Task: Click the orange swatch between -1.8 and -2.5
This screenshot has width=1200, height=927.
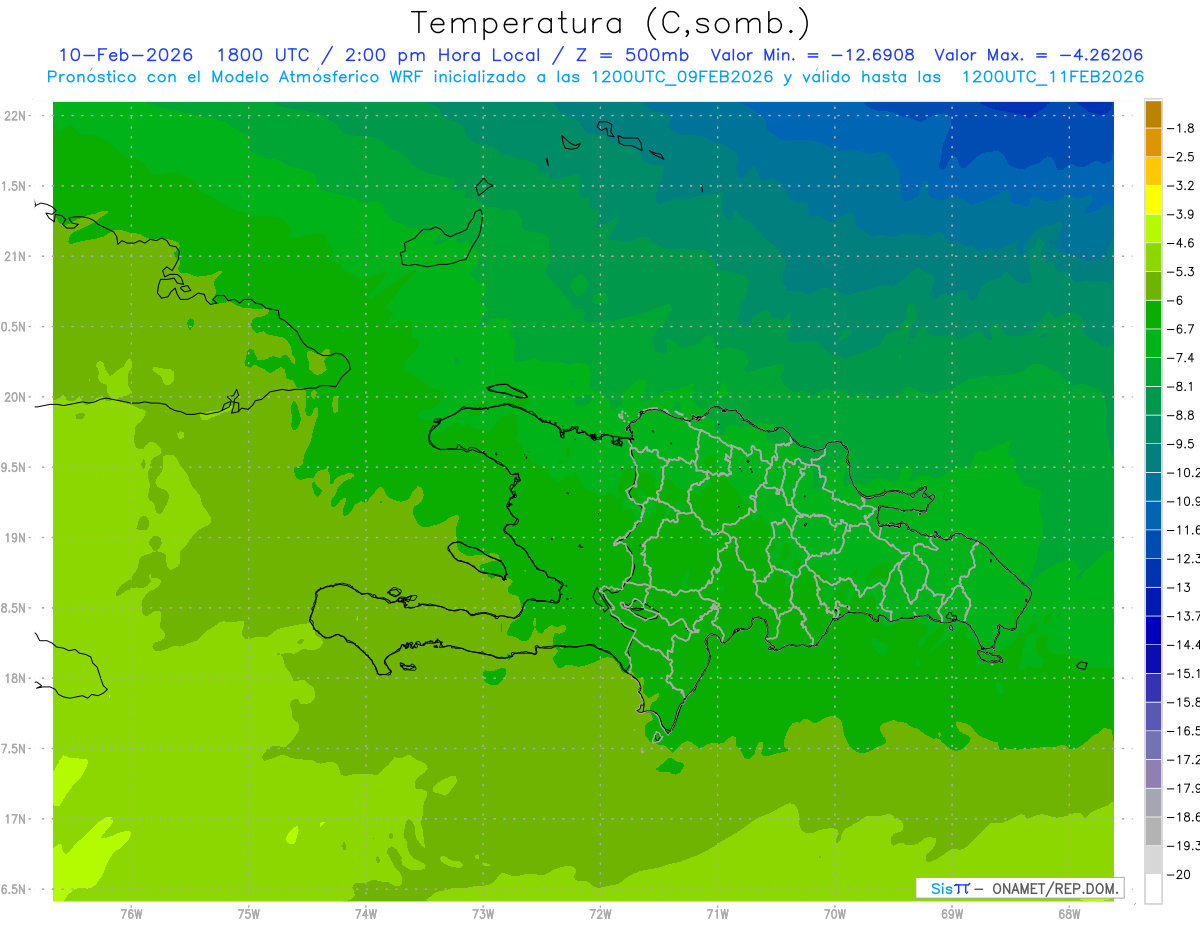Action: coord(1153,143)
